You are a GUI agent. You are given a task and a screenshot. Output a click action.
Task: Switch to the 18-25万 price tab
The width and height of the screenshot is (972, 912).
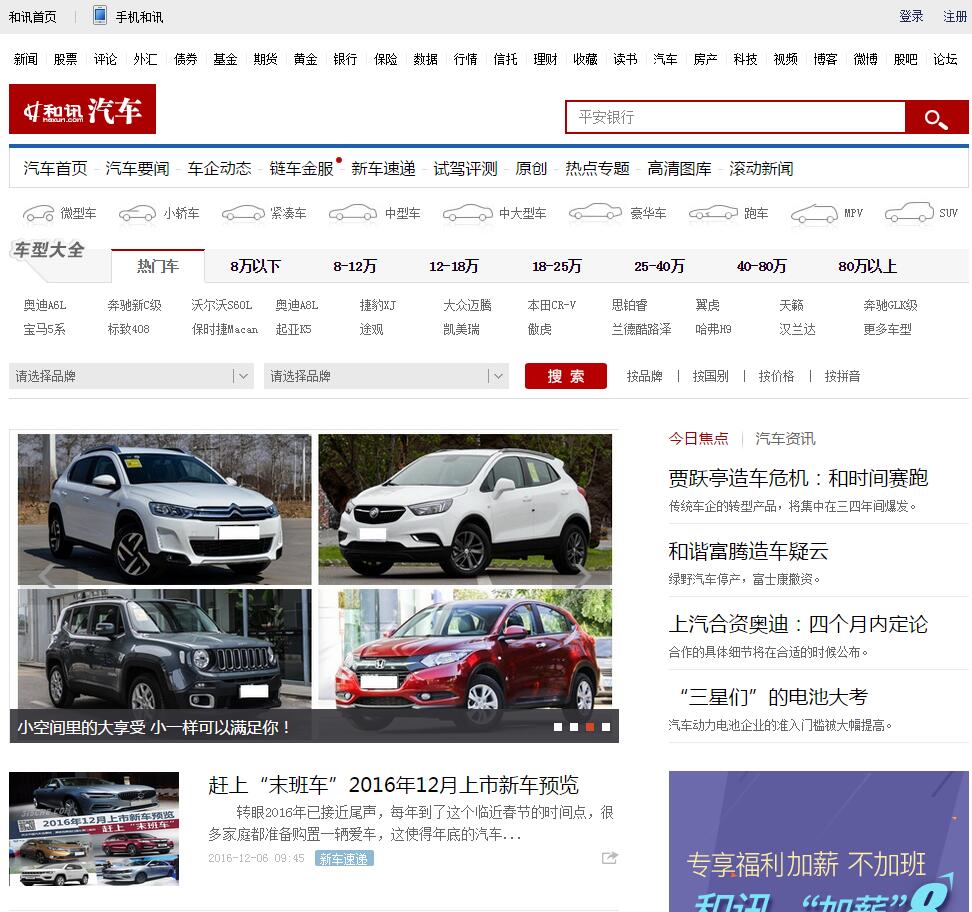pyautogui.click(x=557, y=267)
